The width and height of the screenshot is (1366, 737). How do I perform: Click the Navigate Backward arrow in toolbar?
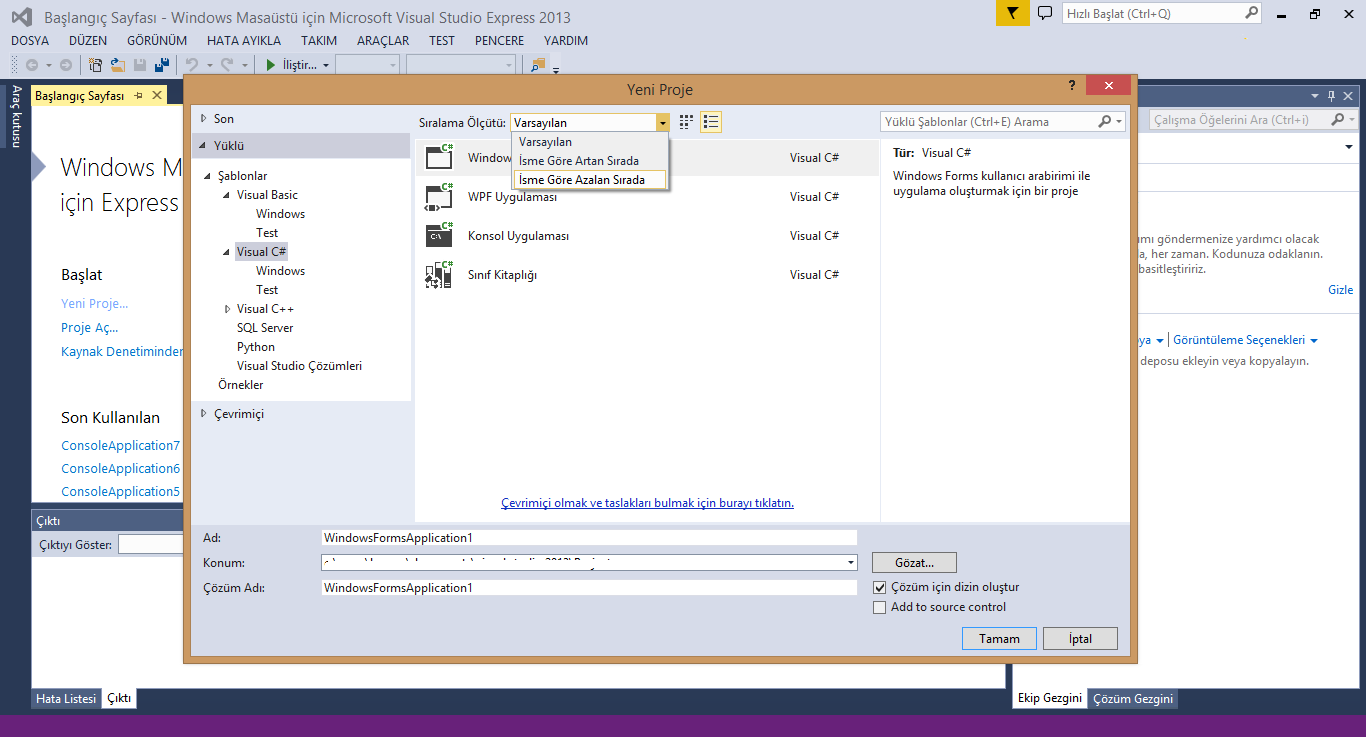(32, 65)
